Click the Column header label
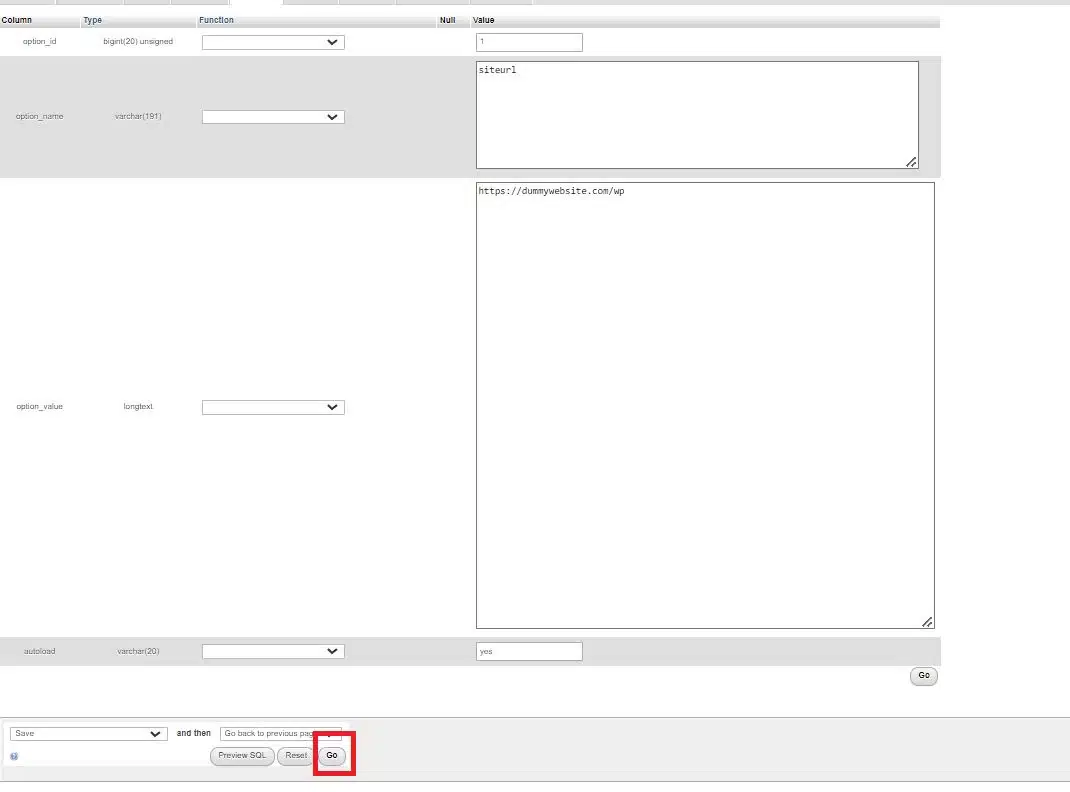The height and width of the screenshot is (792, 1070). (17, 20)
